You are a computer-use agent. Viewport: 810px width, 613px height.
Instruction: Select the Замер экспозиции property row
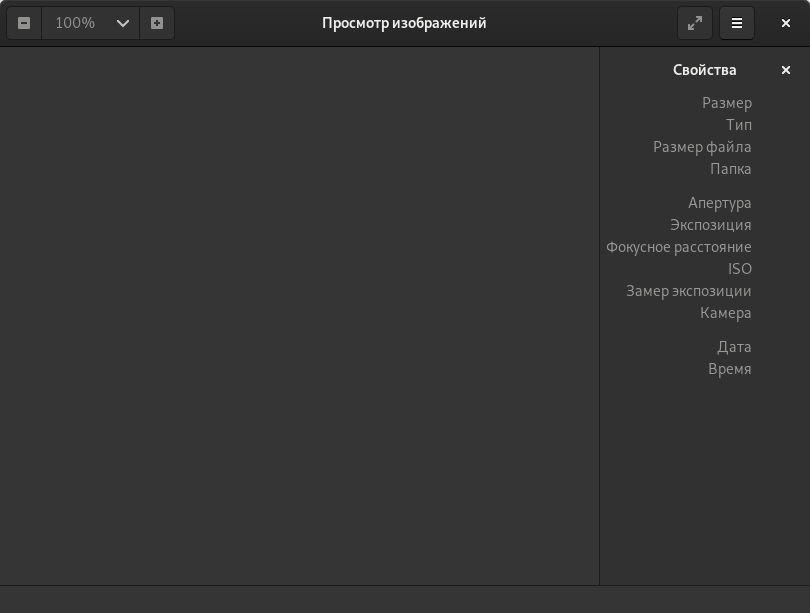click(688, 291)
